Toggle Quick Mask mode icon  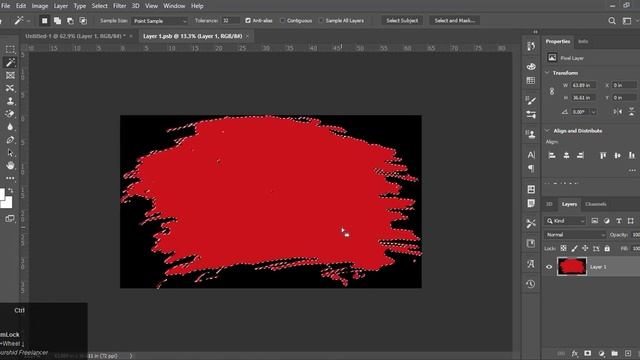click(10, 219)
